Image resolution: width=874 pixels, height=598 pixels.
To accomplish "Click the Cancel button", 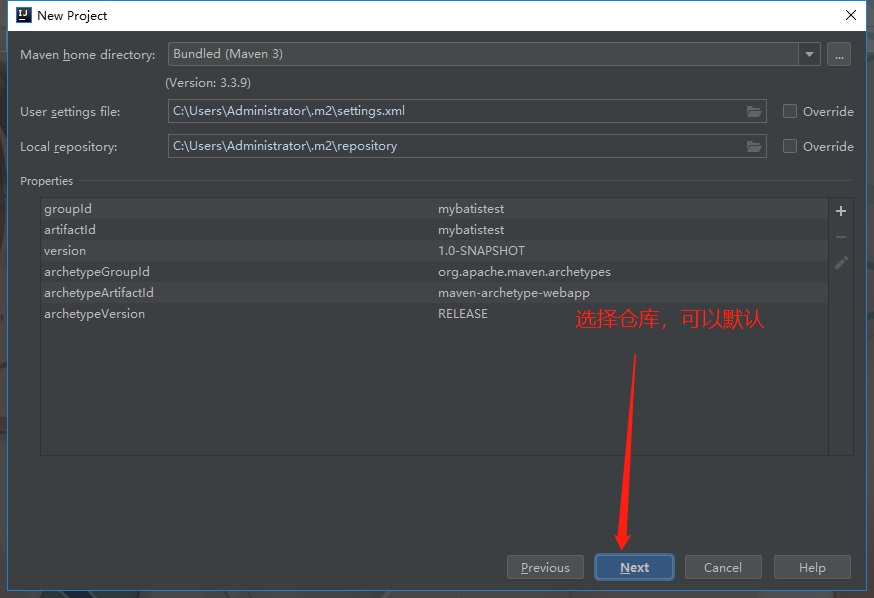I will point(723,567).
